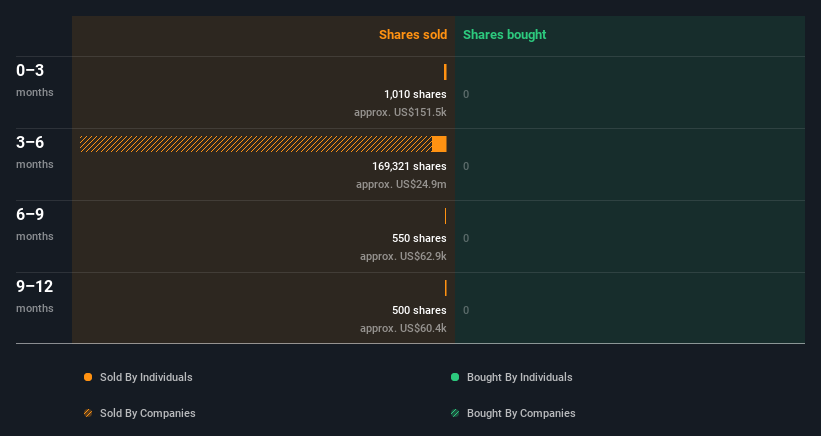Image resolution: width=821 pixels, height=436 pixels.
Task: Select the 6–9 months row label
Action: pos(35,225)
